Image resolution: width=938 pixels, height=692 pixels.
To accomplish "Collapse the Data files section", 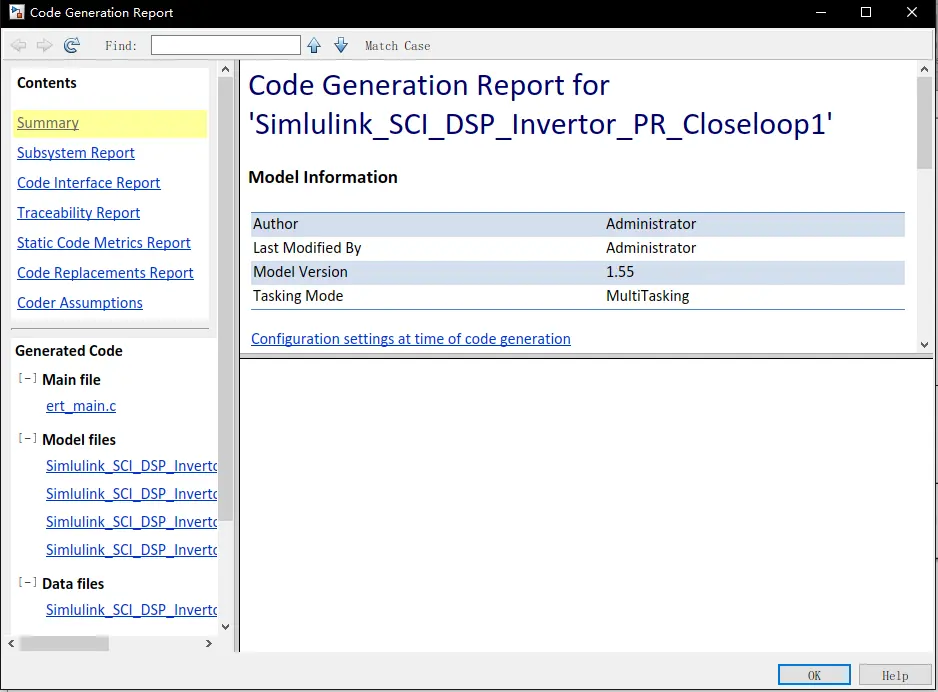I will pos(27,582).
